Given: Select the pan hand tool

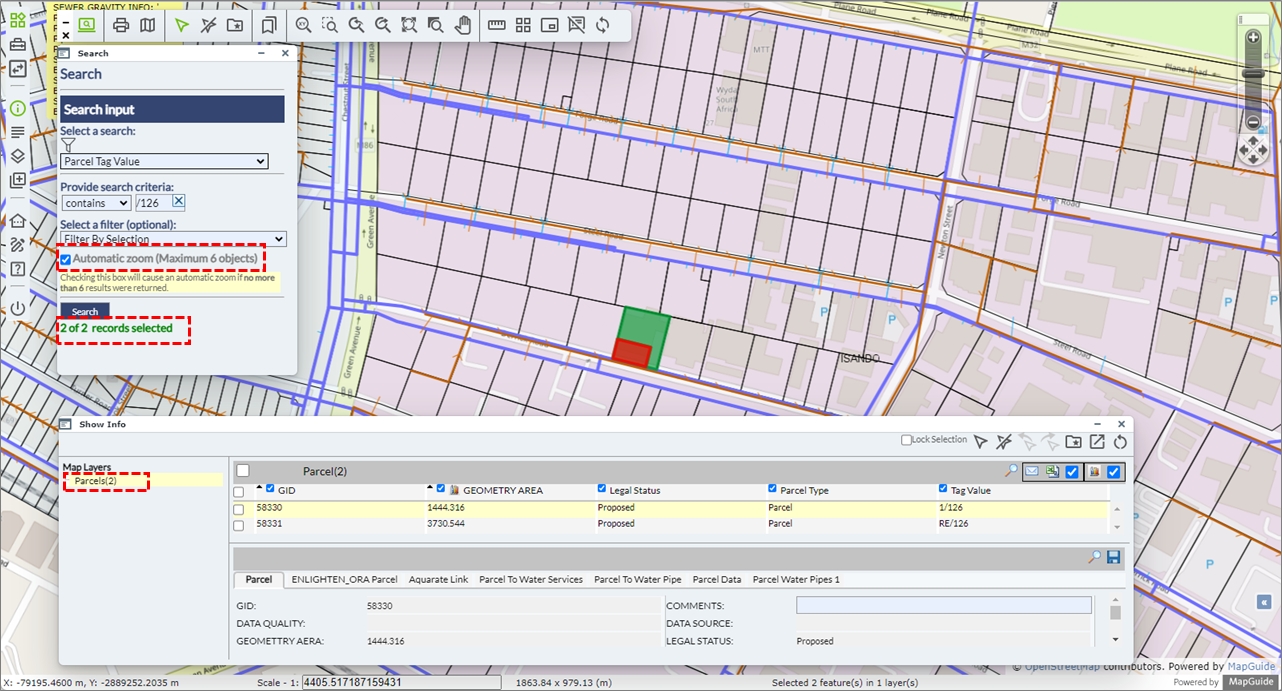Looking at the screenshot, I should tap(462, 25).
